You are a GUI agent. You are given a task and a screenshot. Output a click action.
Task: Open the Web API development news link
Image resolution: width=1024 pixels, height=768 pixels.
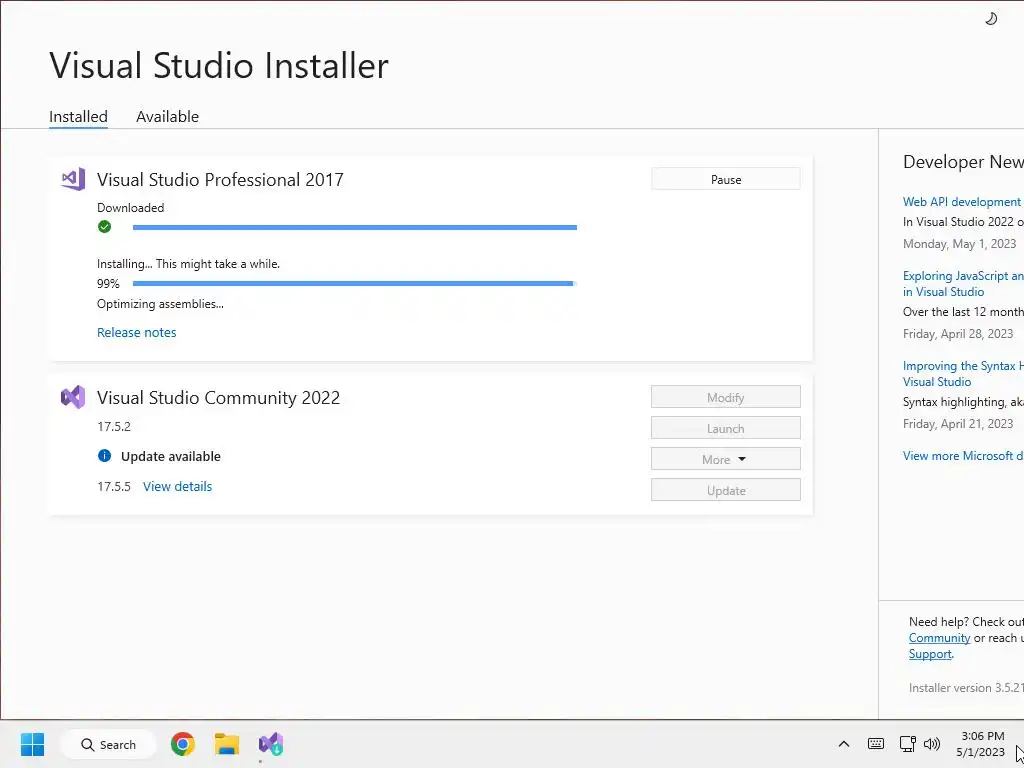tap(963, 202)
